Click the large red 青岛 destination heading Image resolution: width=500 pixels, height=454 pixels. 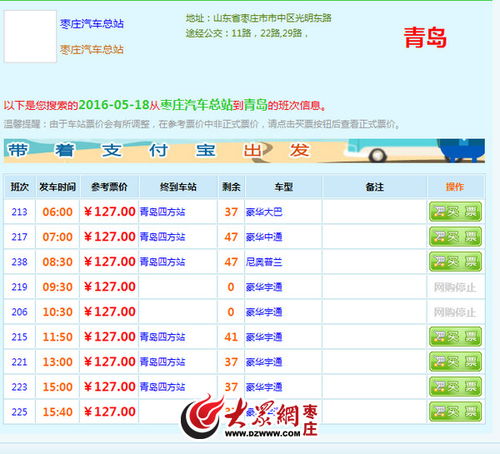[425, 37]
